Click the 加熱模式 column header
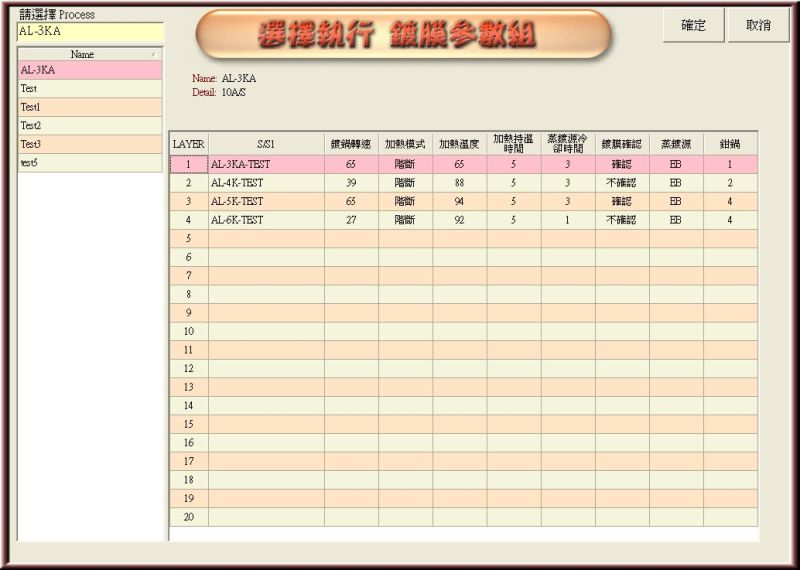 coord(405,144)
